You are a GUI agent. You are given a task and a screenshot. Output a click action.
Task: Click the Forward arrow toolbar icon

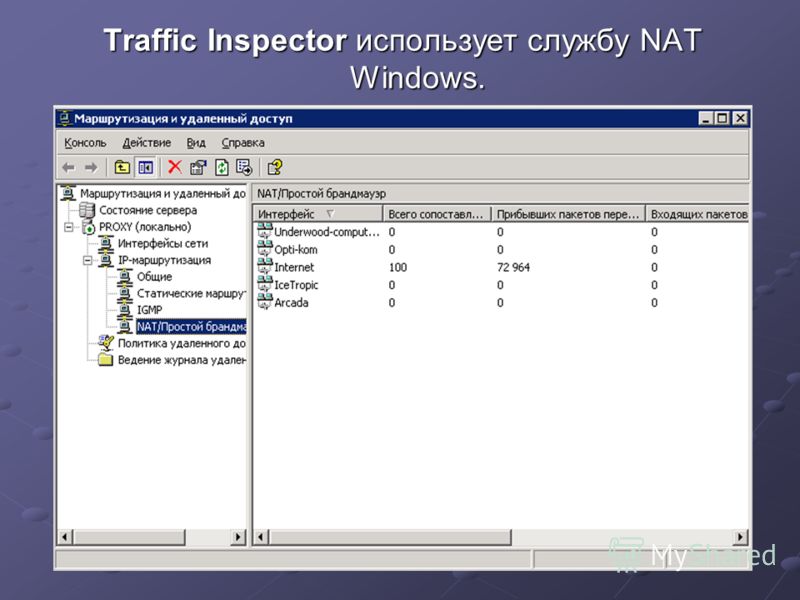pos(91,167)
